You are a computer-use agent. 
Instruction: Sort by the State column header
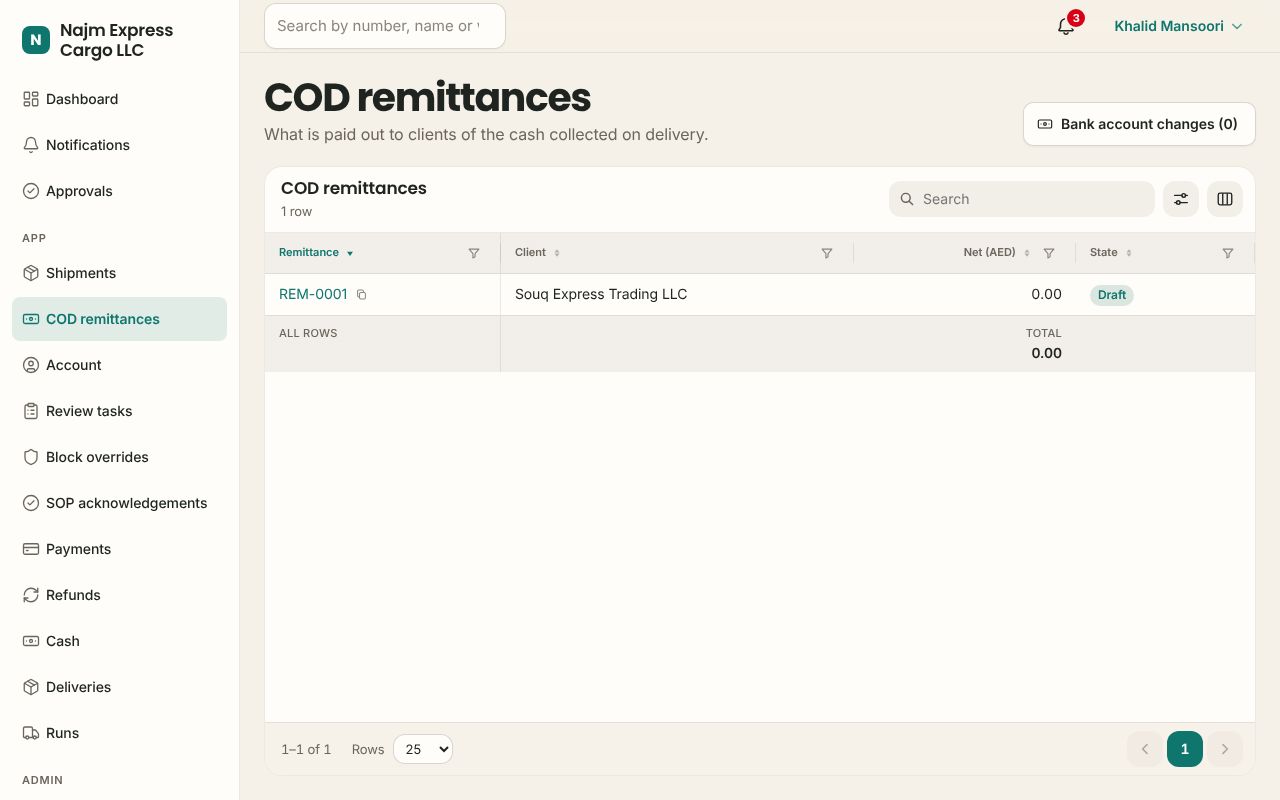point(1110,253)
